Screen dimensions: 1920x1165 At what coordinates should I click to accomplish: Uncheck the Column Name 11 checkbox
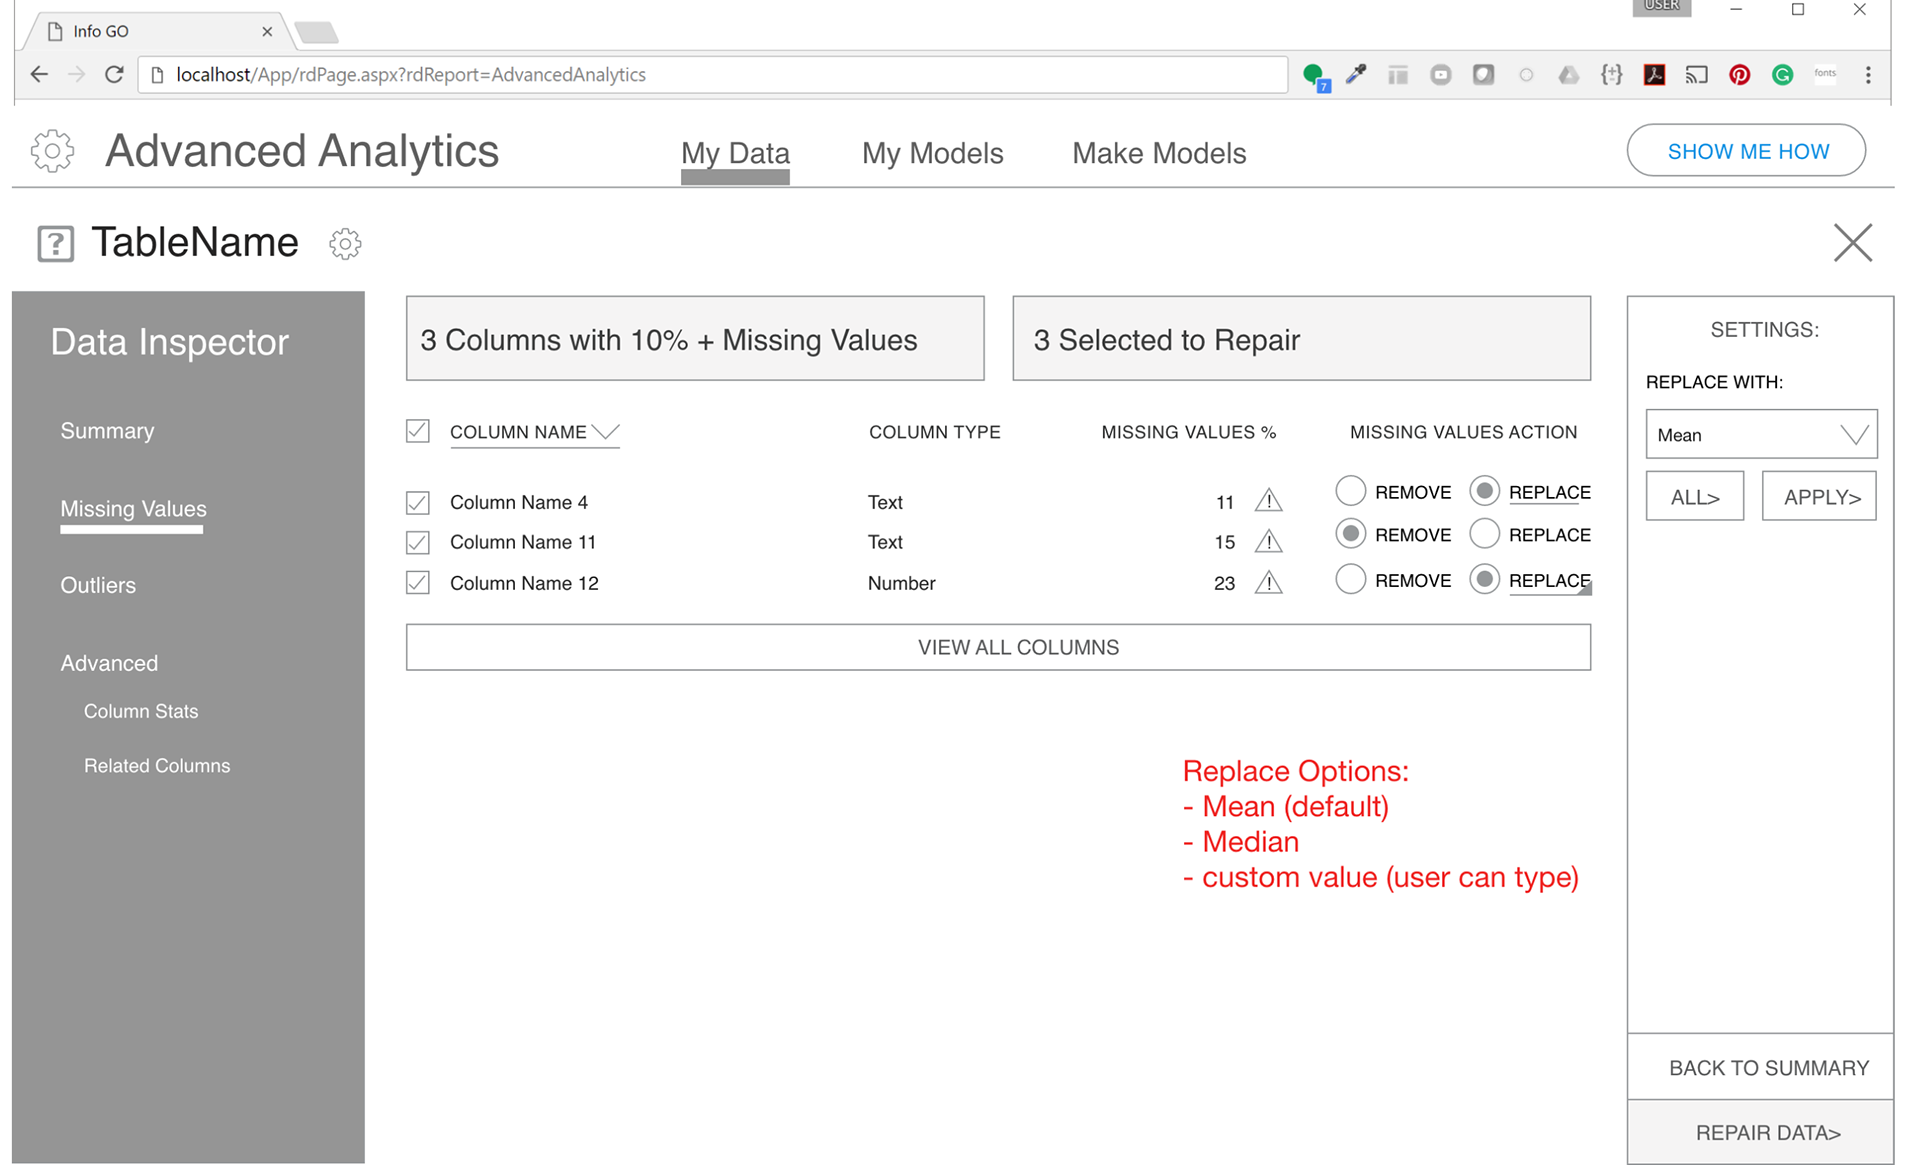(418, 543)
